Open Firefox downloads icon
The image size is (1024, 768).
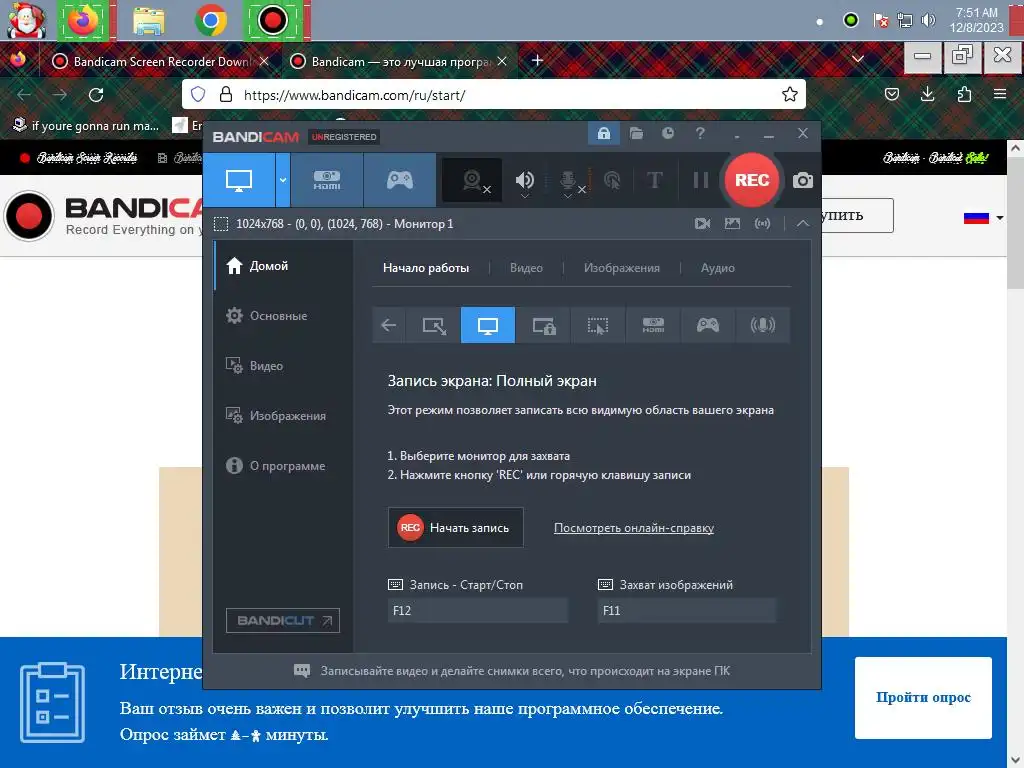click(927, 95)
